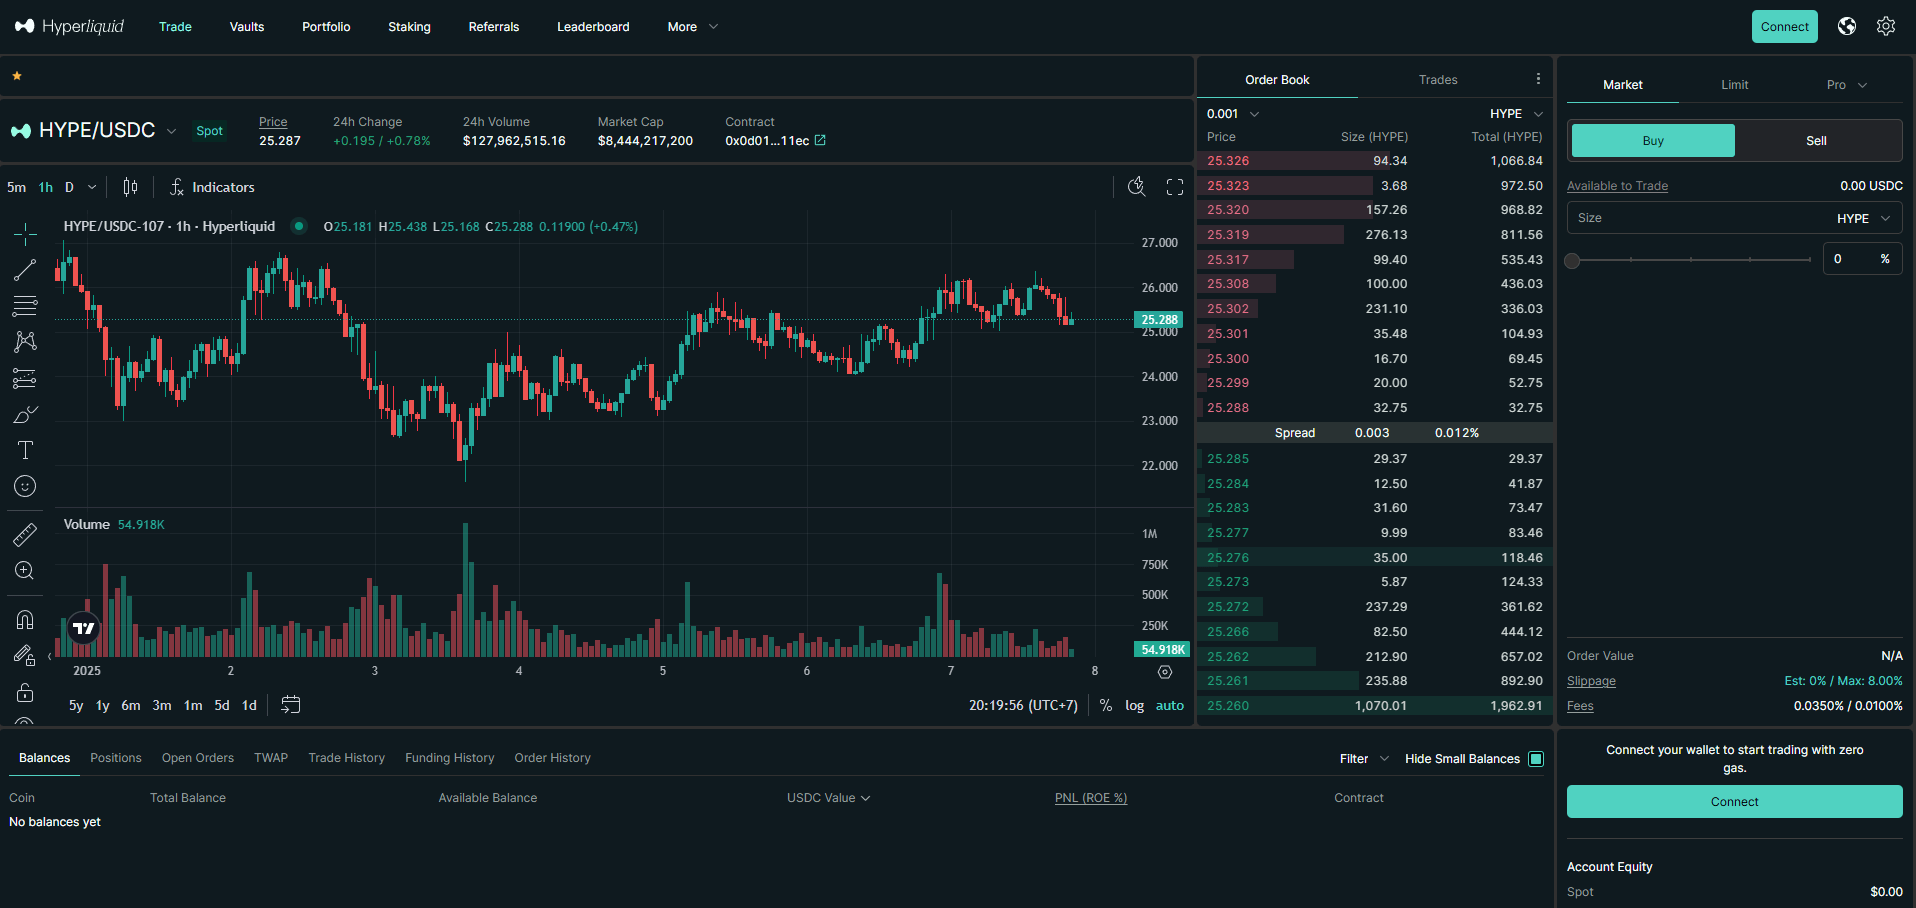This screenshot has height=908, width=1916.
Task: Open the candlestick chart type icon
Action: (x=130, y=187)
